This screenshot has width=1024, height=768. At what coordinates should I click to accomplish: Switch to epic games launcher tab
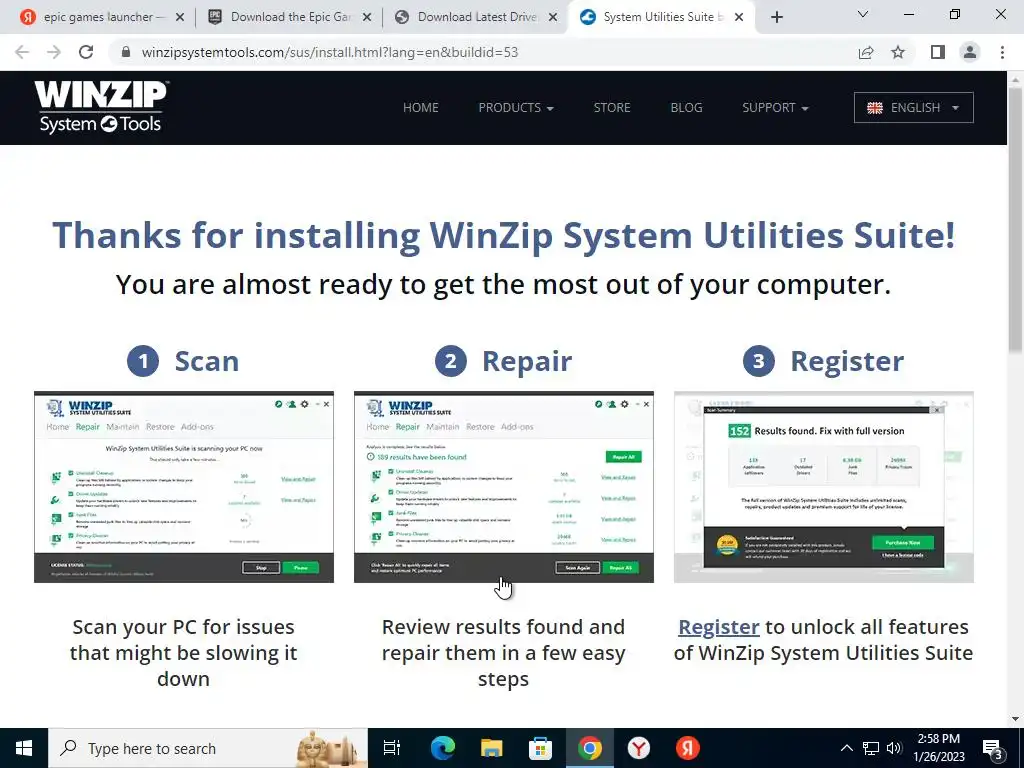click(x=99, y=17)
